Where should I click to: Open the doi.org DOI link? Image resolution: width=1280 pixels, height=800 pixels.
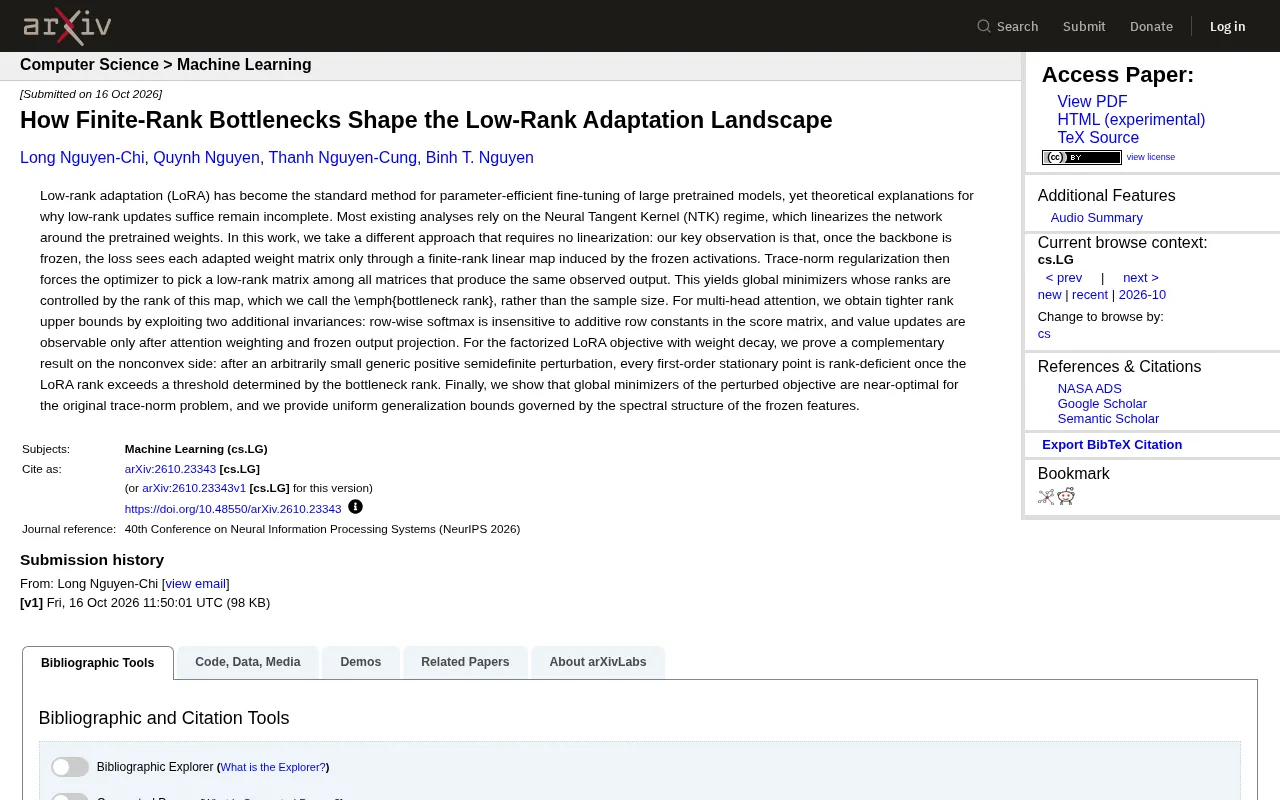click(x=233, y=509)
